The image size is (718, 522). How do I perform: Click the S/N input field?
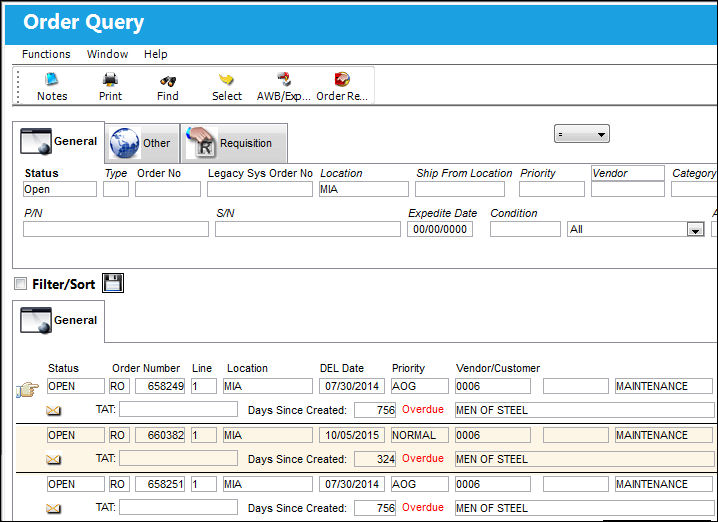tap(308, 229)
